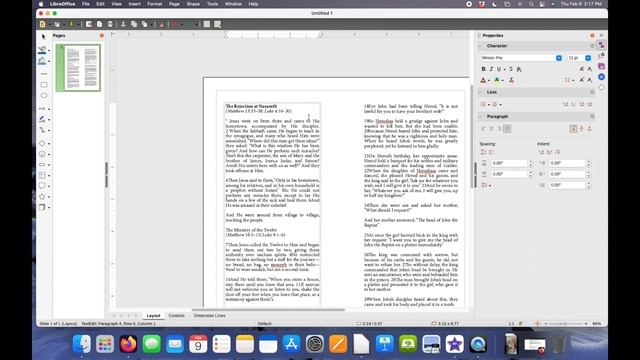640x360 pixels.
Task: Apply Bold in Character panel
Action: 483,69
